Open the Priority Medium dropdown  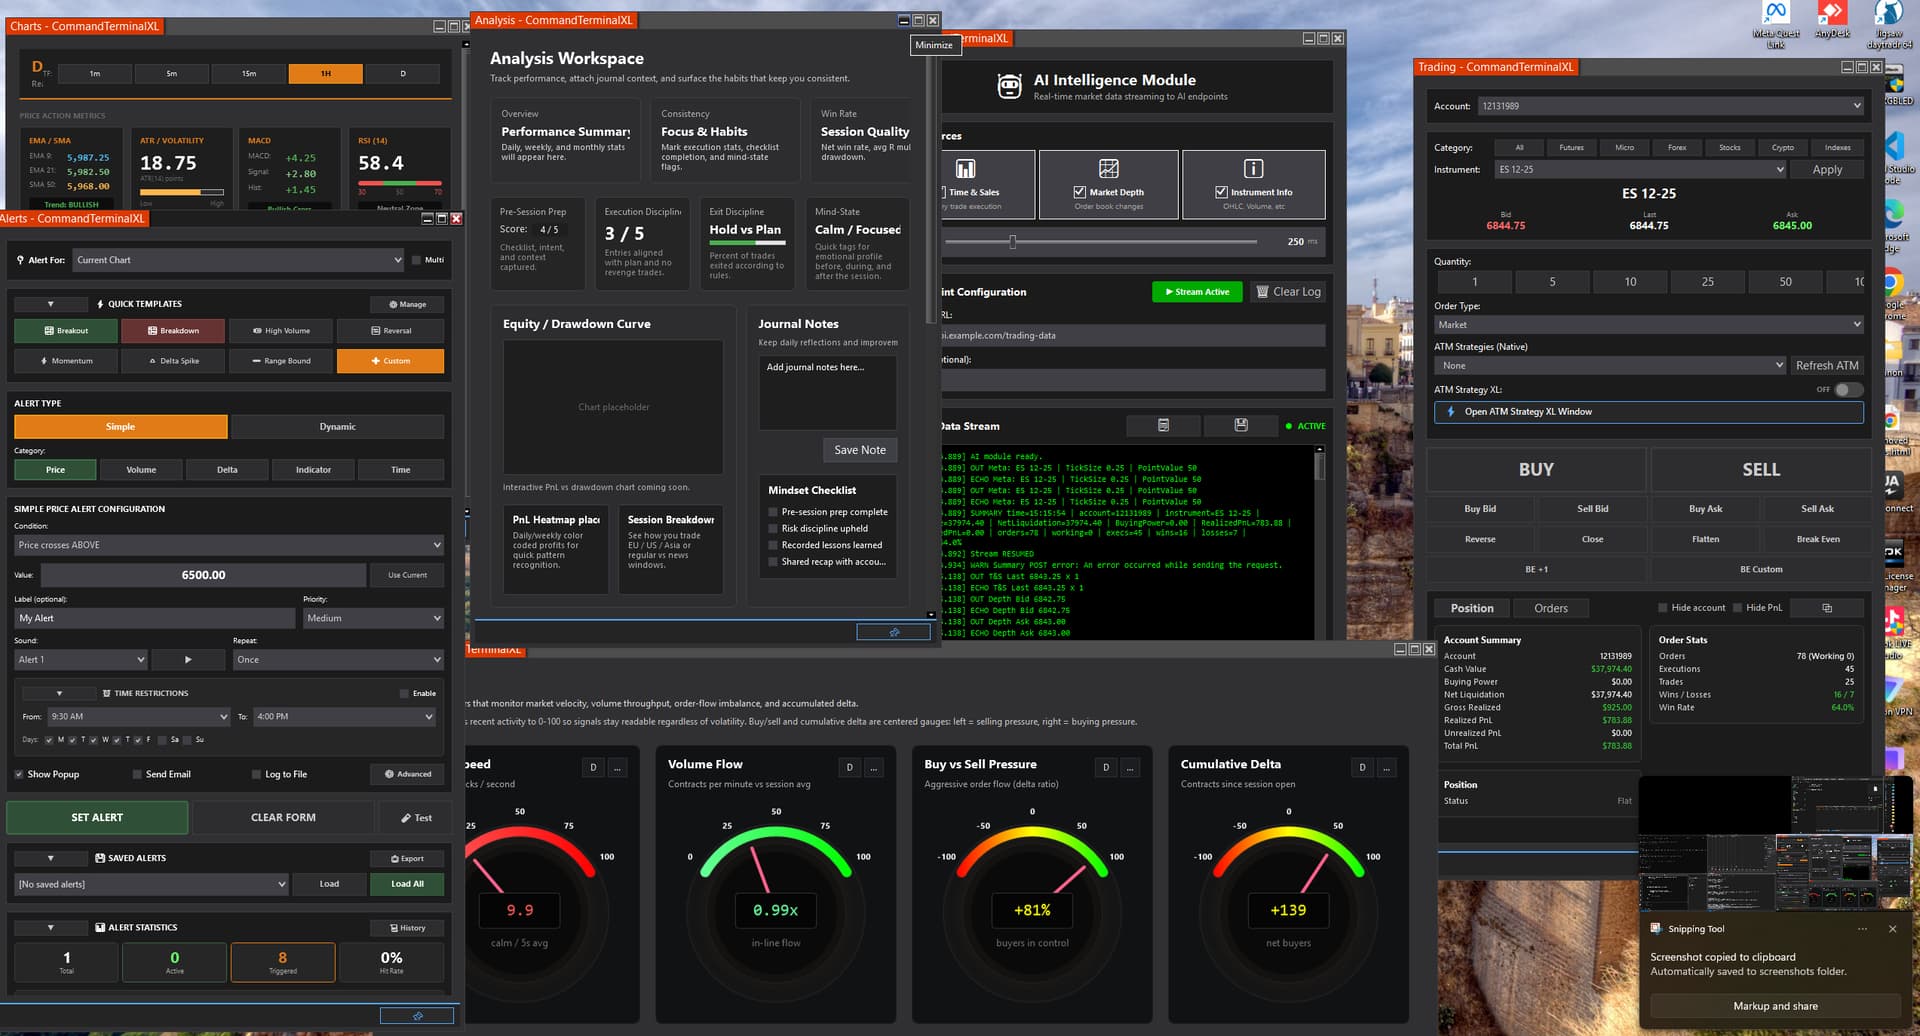point(373,619)
